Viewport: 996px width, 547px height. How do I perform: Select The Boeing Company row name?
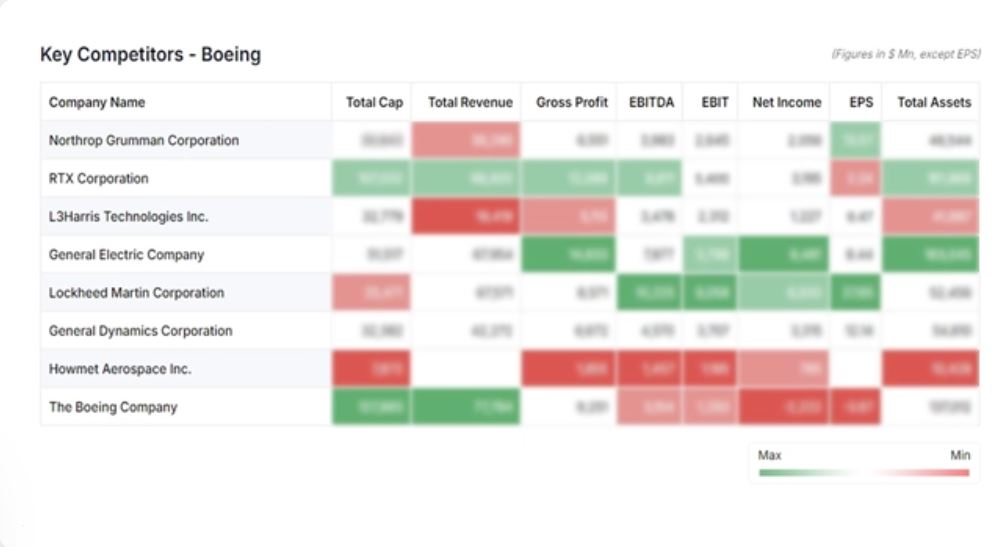[113, 407]
